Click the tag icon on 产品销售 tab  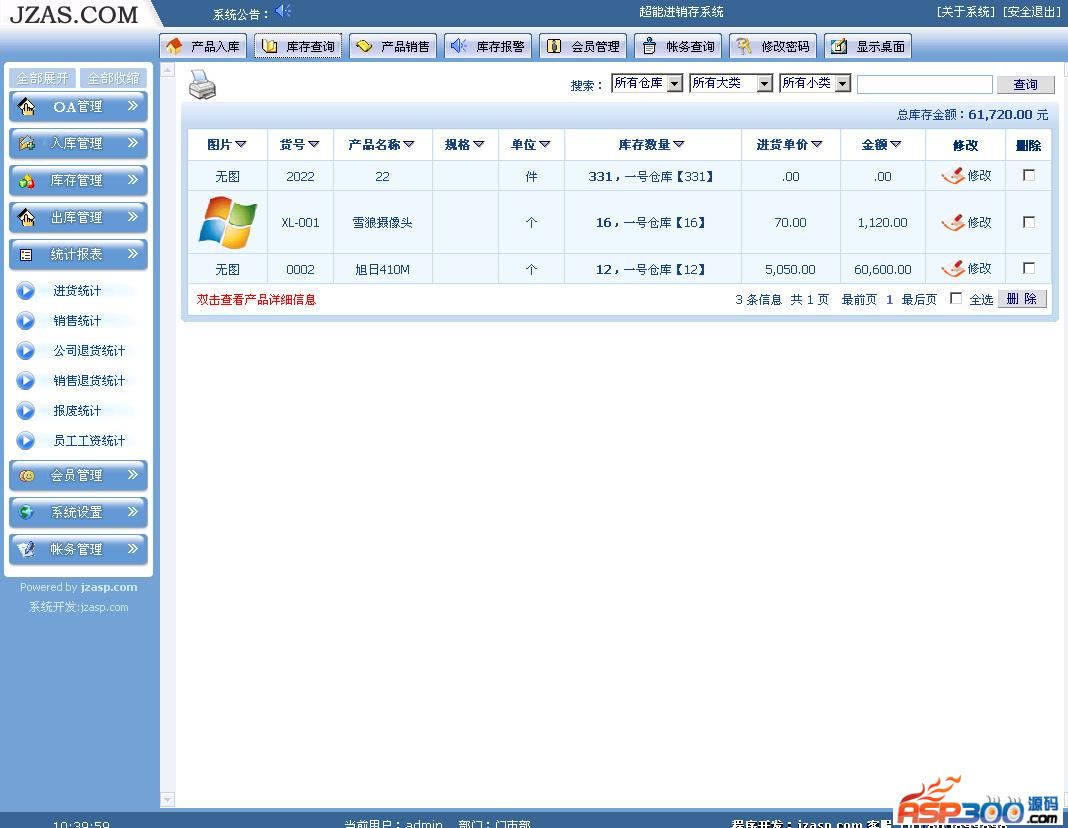(364, 46)
